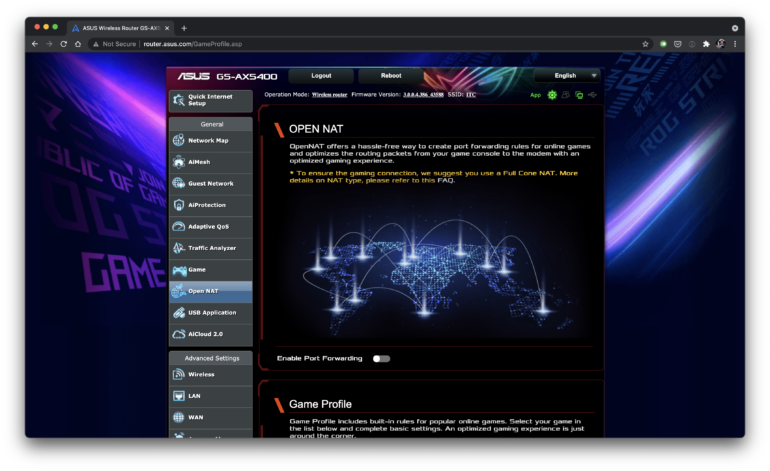
Task: Select the ASUS Wireless Router browser tab
Action: 119,28
